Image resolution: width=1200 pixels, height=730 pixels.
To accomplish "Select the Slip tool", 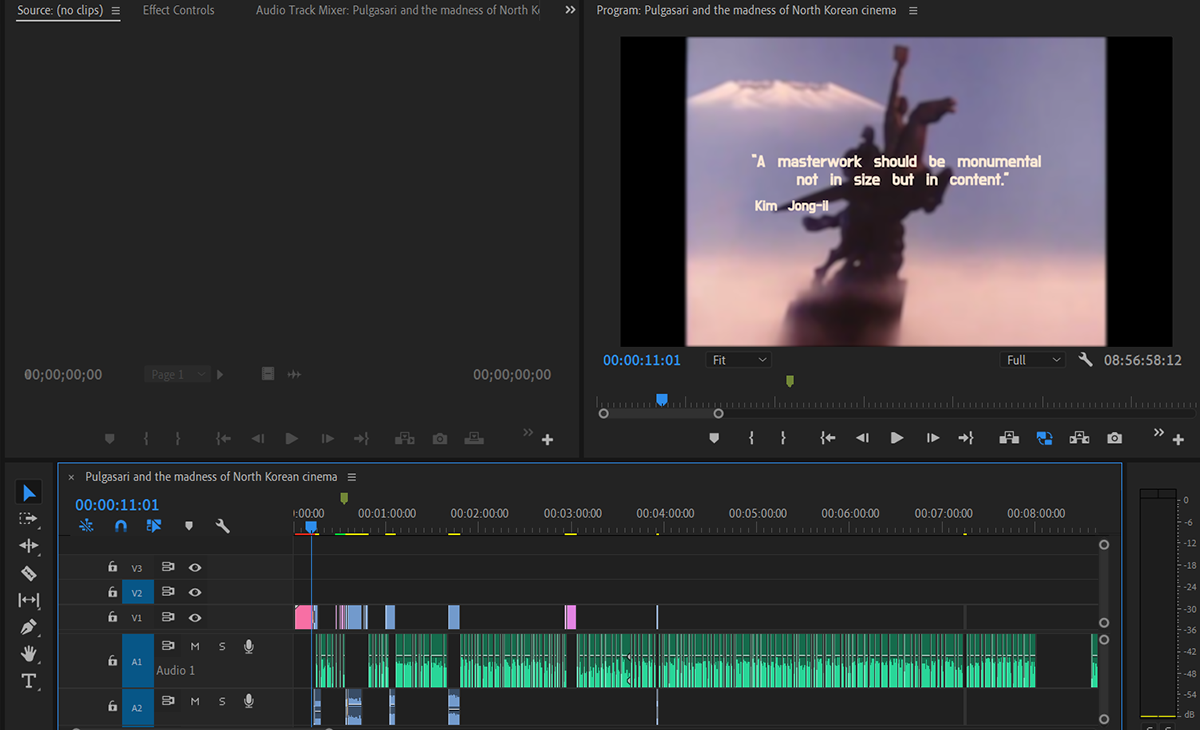I will 29,600.
